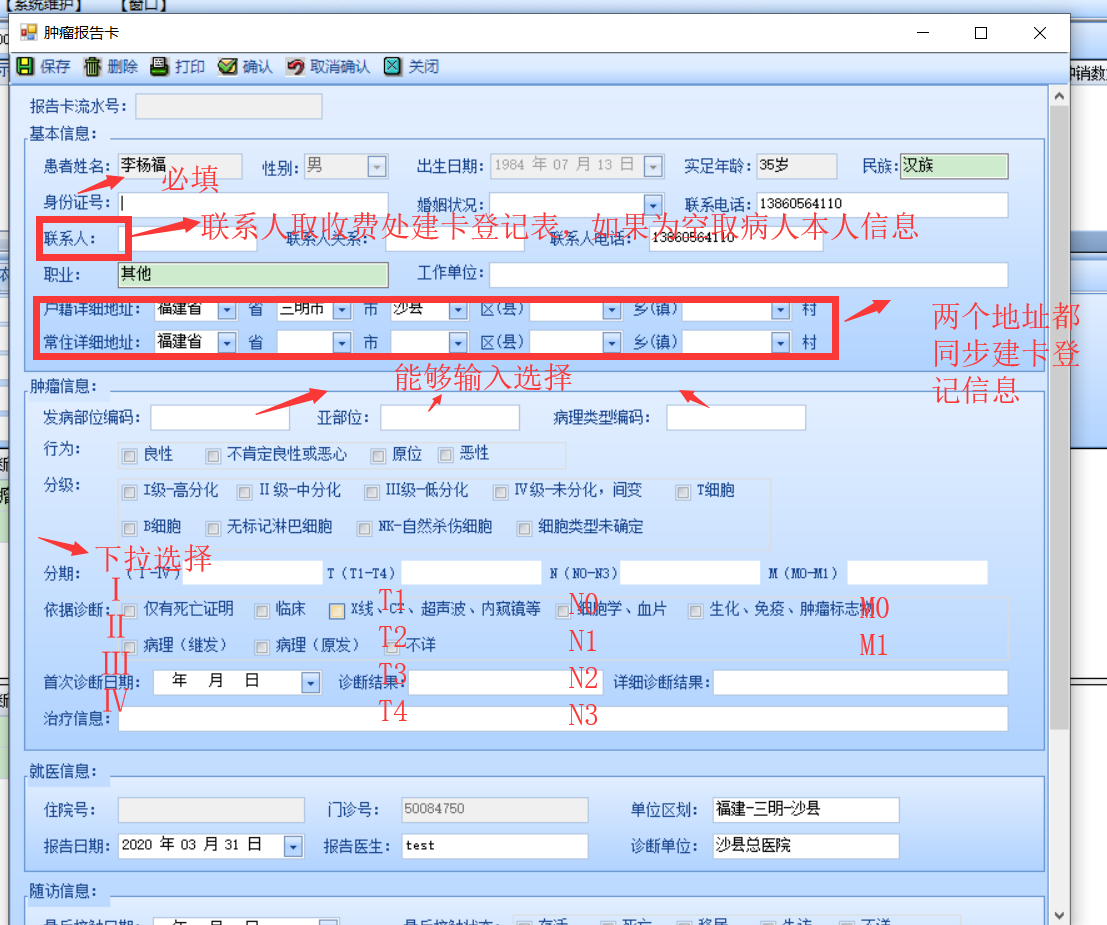Click the 取消确认 text button
Viewport: 1107px width, 925px height.
click(x=340, y=66)
